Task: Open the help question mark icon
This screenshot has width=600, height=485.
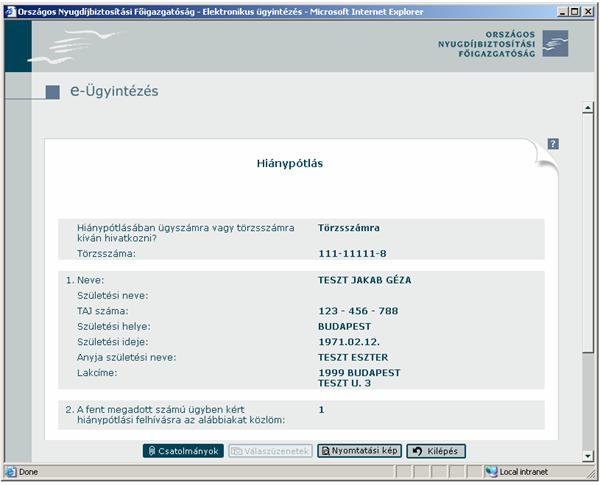Action: [553, 144]
